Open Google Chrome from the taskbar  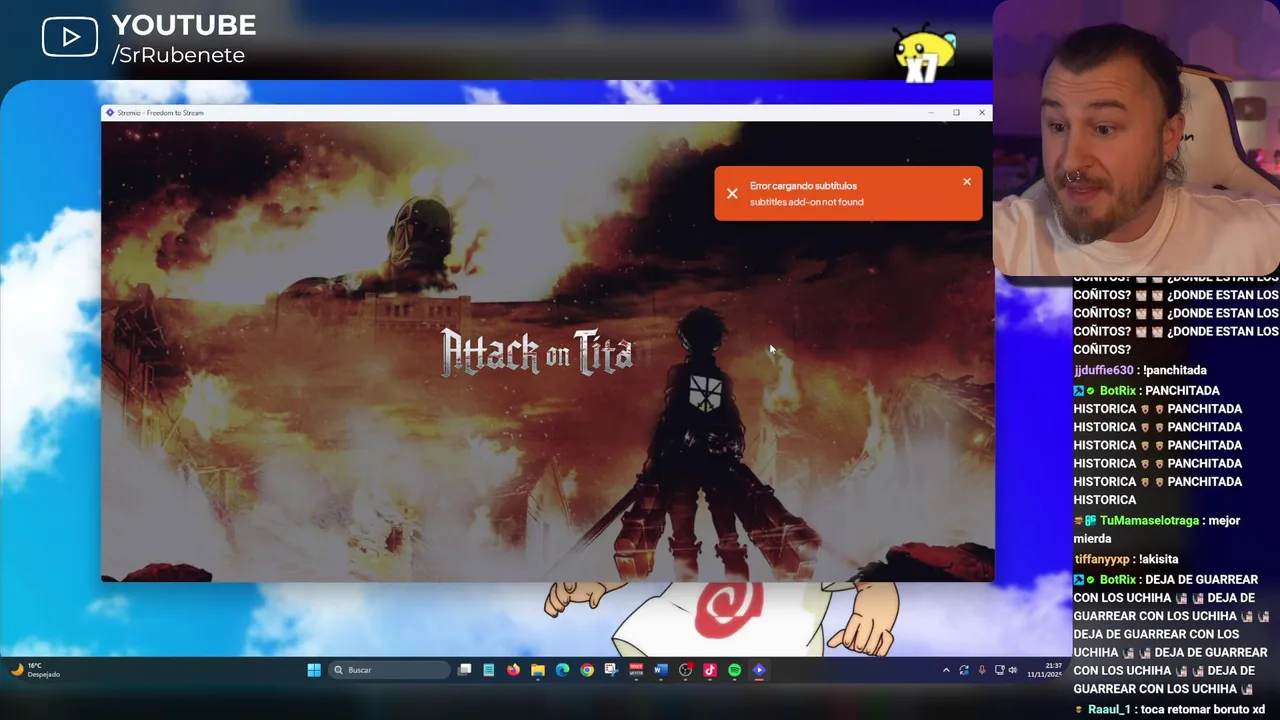point(587,670)
